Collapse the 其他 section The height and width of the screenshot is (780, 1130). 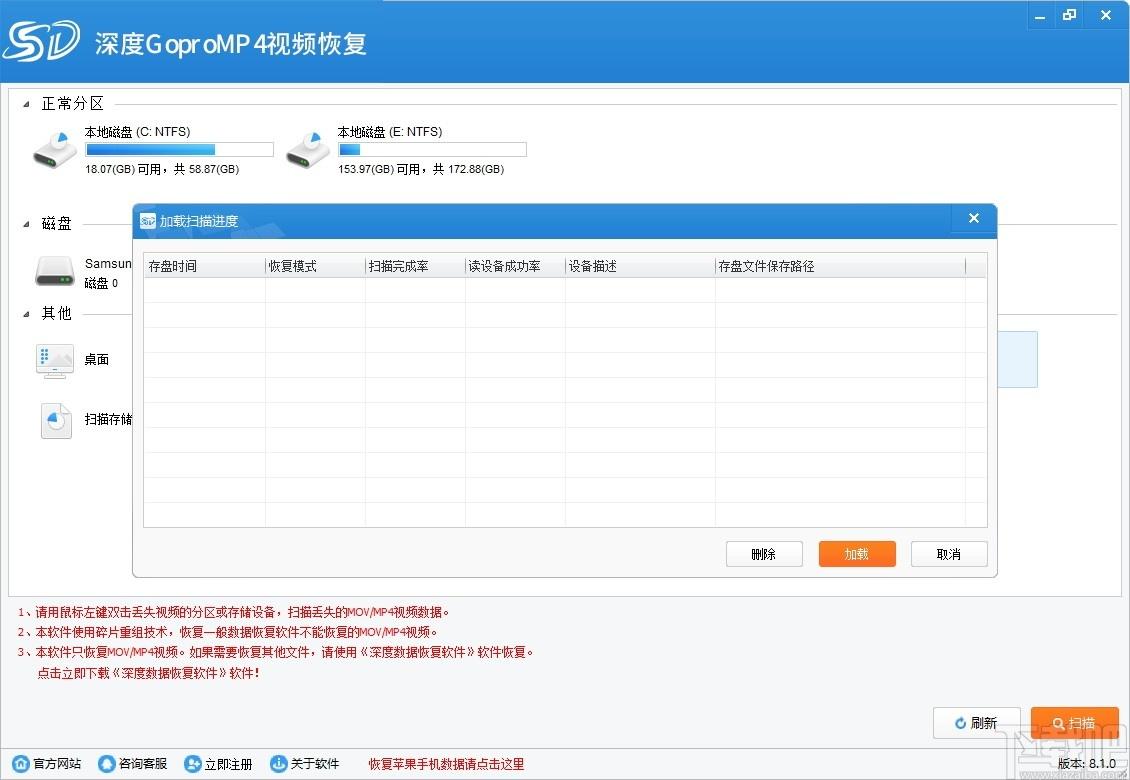tap(26, 314)
